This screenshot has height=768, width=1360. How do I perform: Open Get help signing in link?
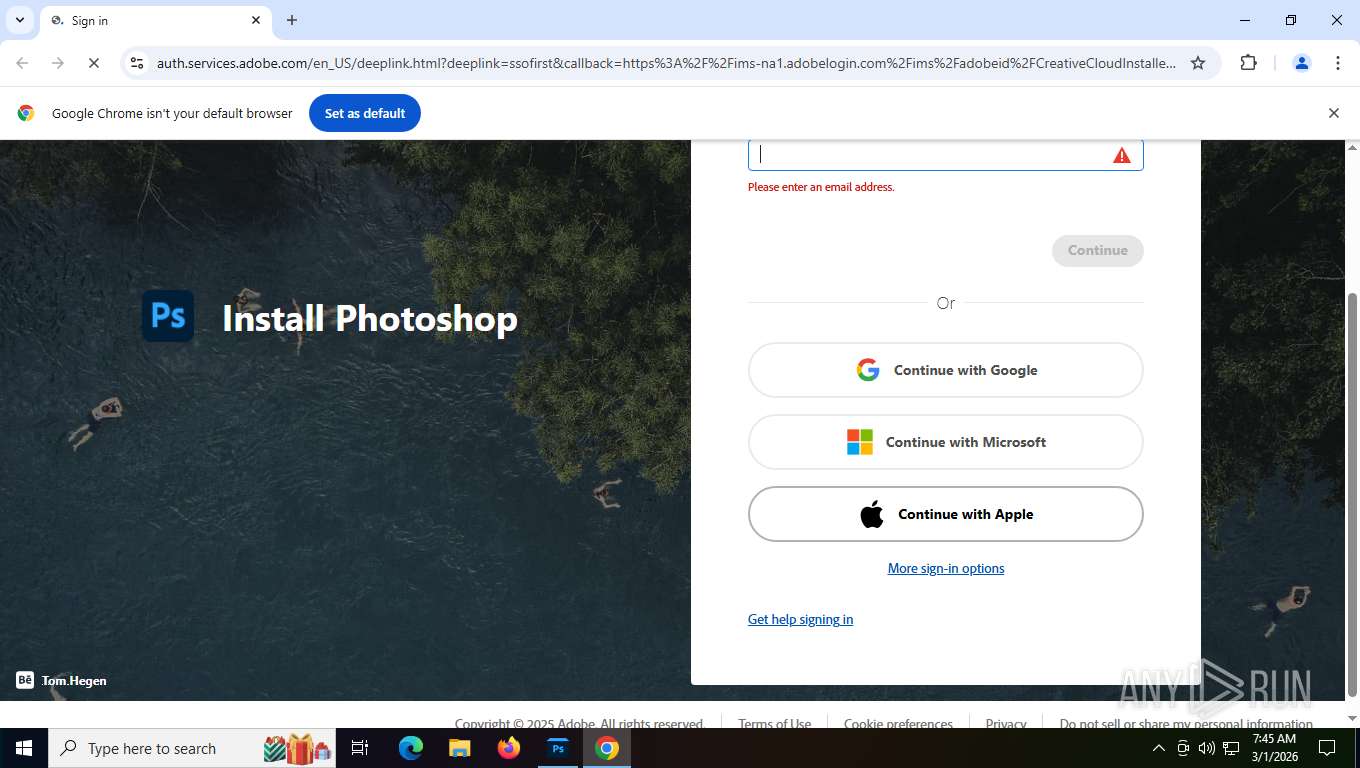[800, 619]
